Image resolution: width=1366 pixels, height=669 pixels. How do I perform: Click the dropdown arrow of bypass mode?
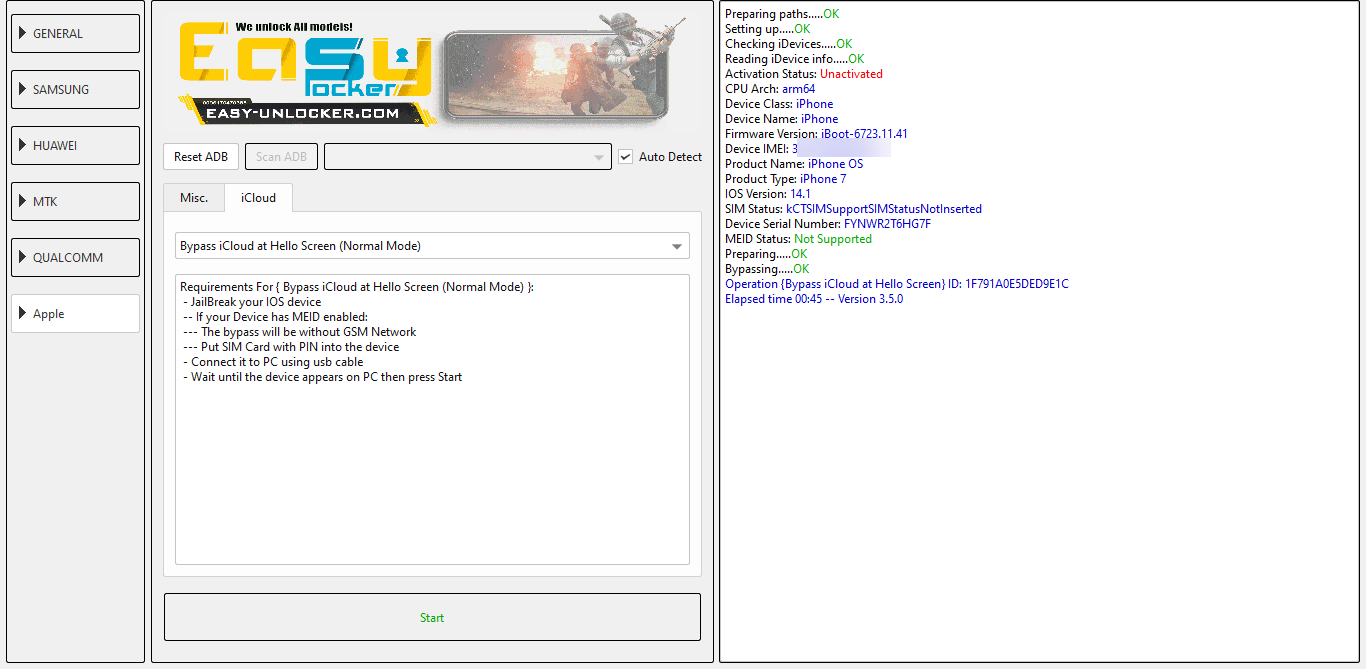click(678, 246)
